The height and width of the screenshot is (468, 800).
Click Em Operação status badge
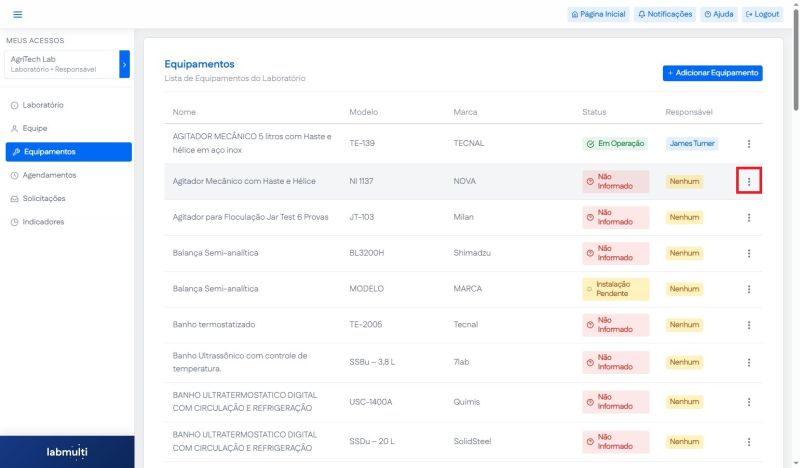pyautogui.click(x=615, y=144)
